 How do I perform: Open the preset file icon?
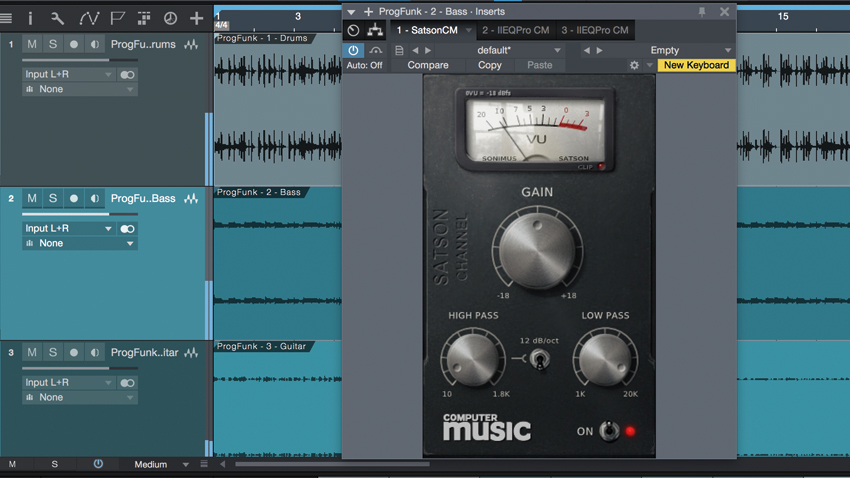click(399, 50)
